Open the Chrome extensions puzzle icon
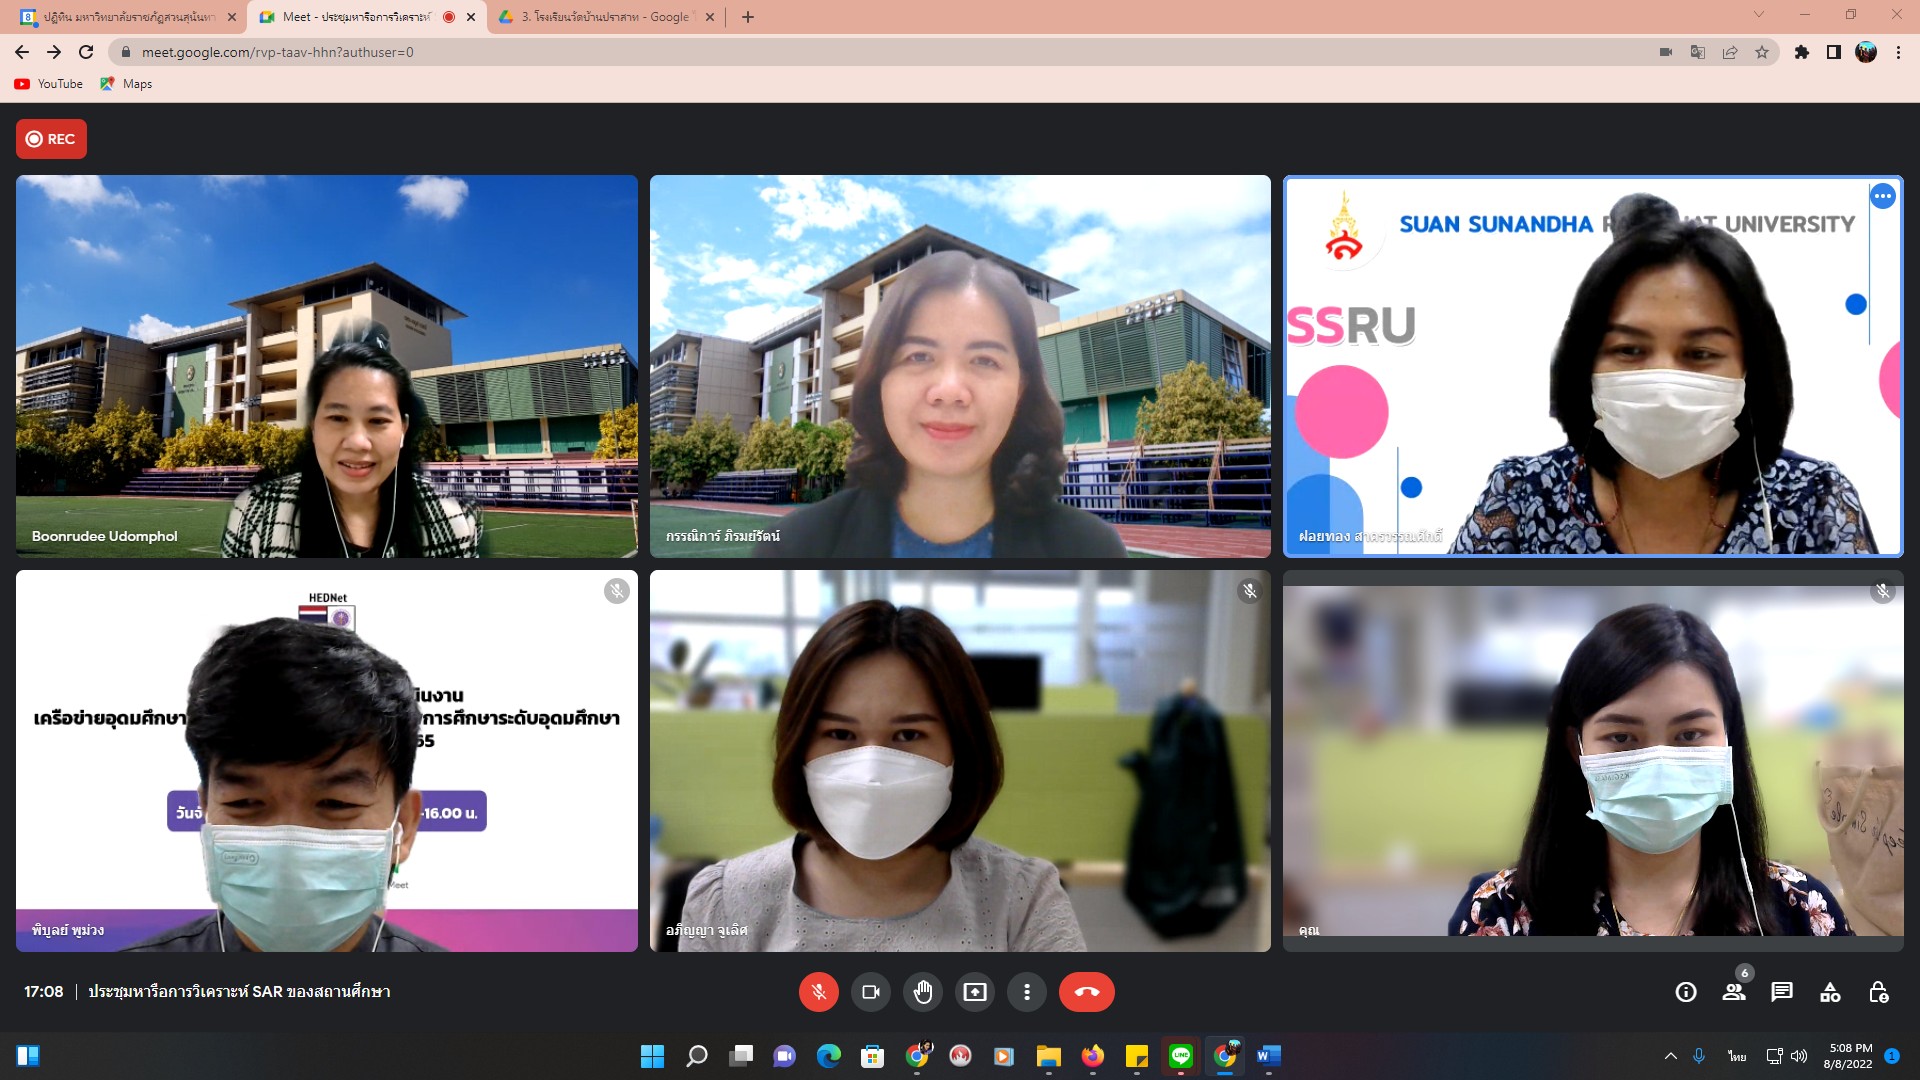 pyautogui.click(x=1801, y=52)
